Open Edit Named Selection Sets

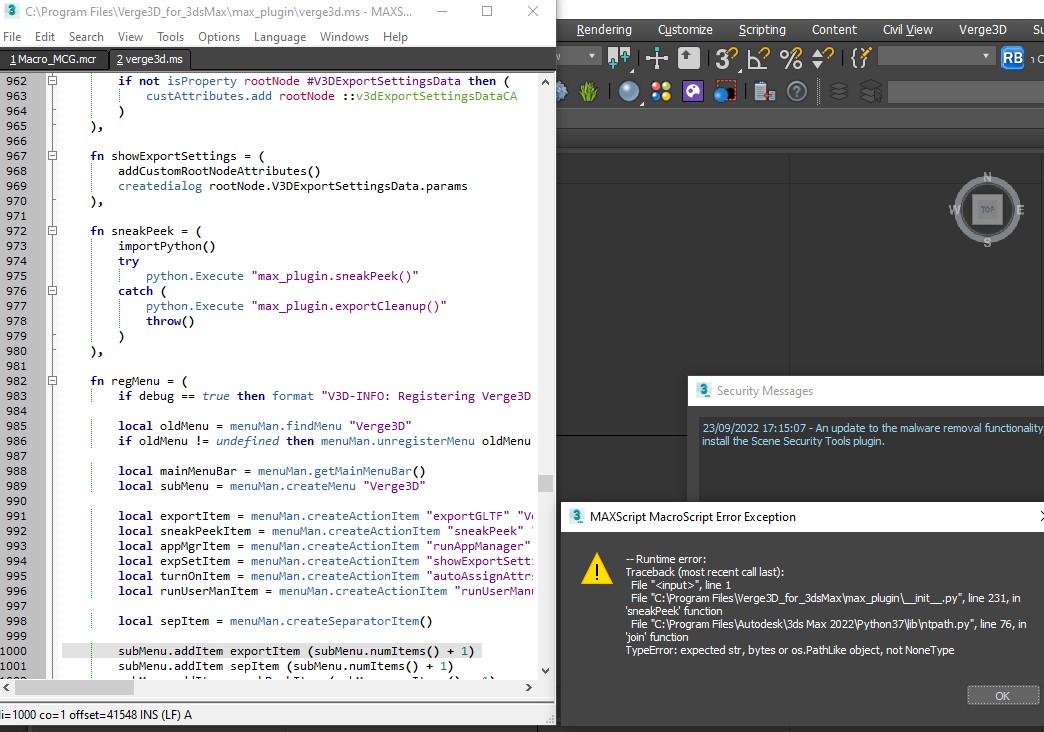point(861,58)
